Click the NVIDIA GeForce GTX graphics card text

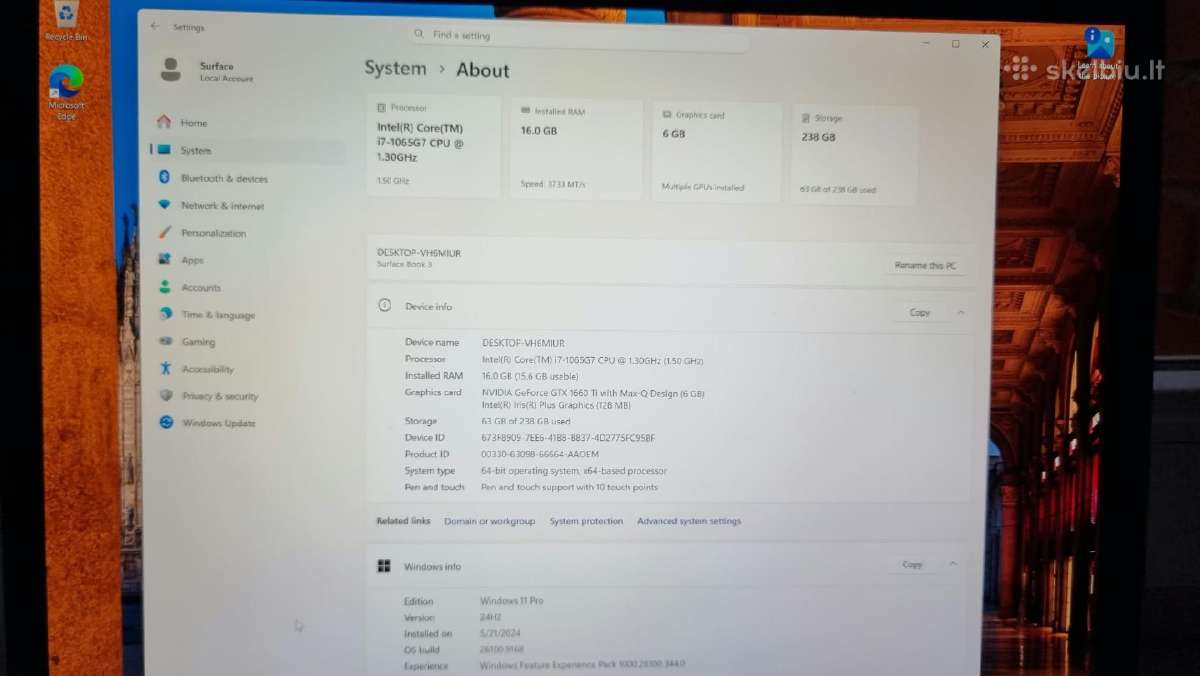pyautogui.click(x=593, y=393)
